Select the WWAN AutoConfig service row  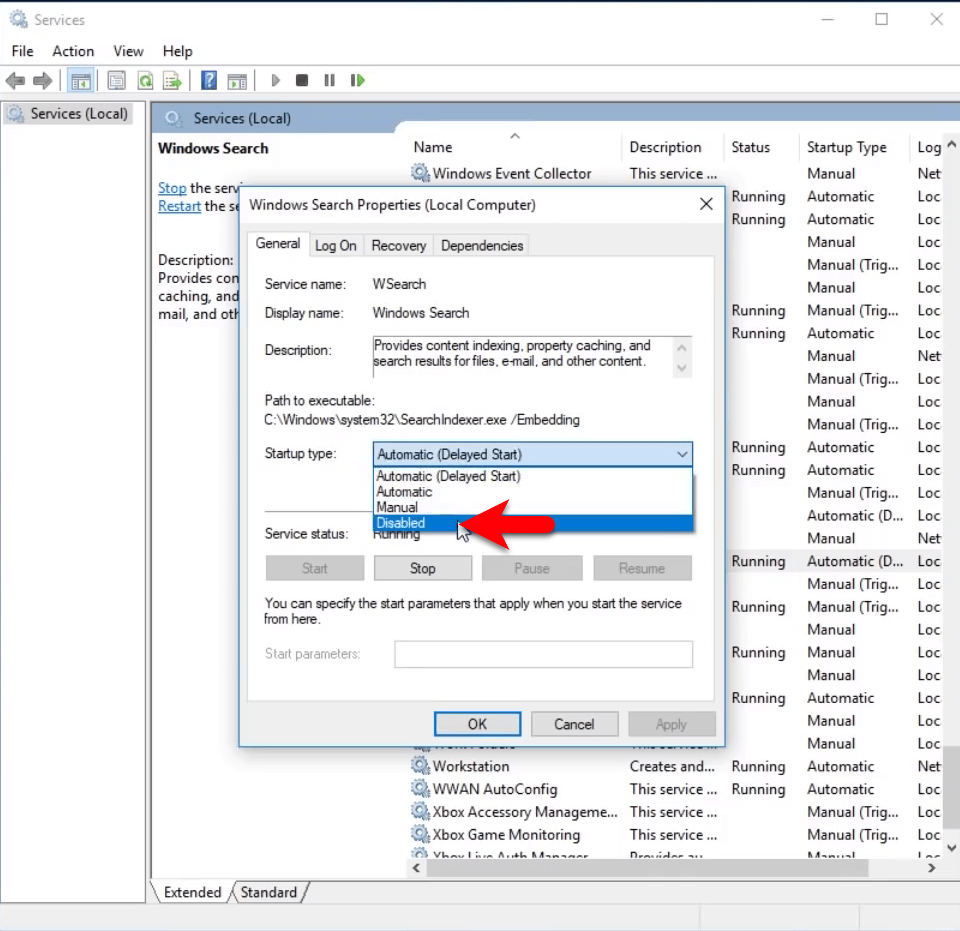677,788
